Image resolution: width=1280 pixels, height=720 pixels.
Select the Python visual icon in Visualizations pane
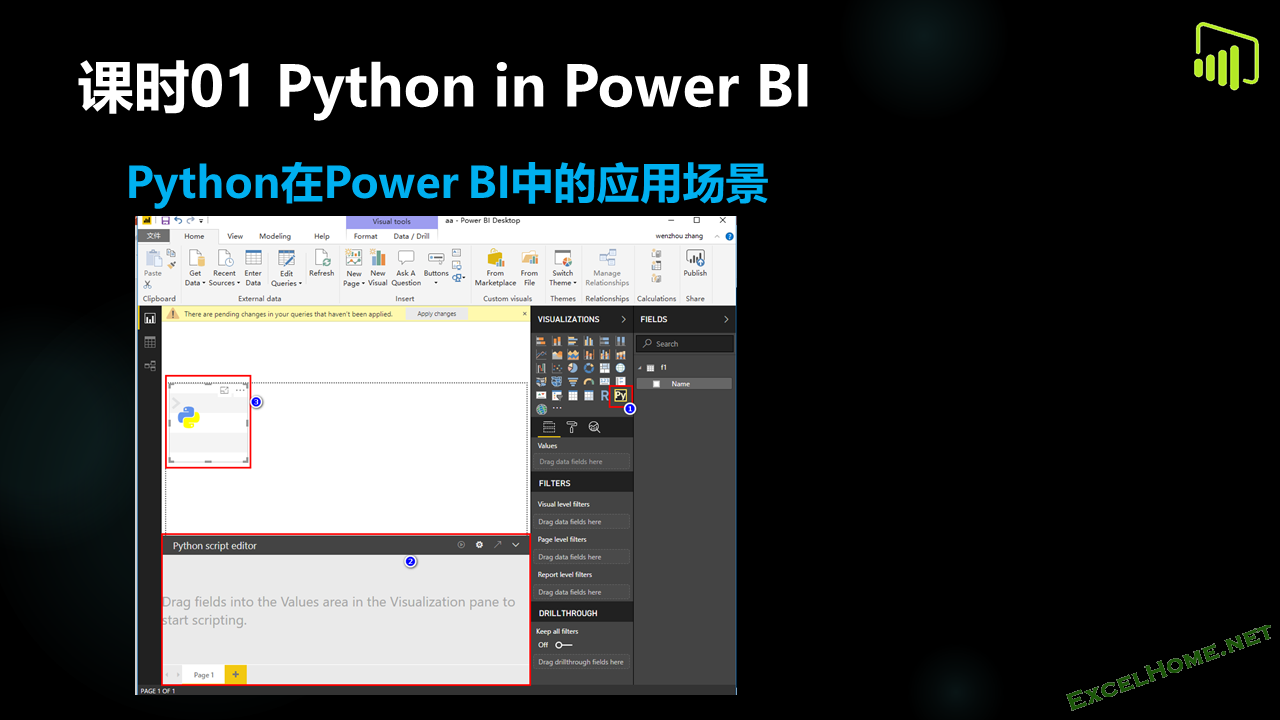click(x=621, y=396)
